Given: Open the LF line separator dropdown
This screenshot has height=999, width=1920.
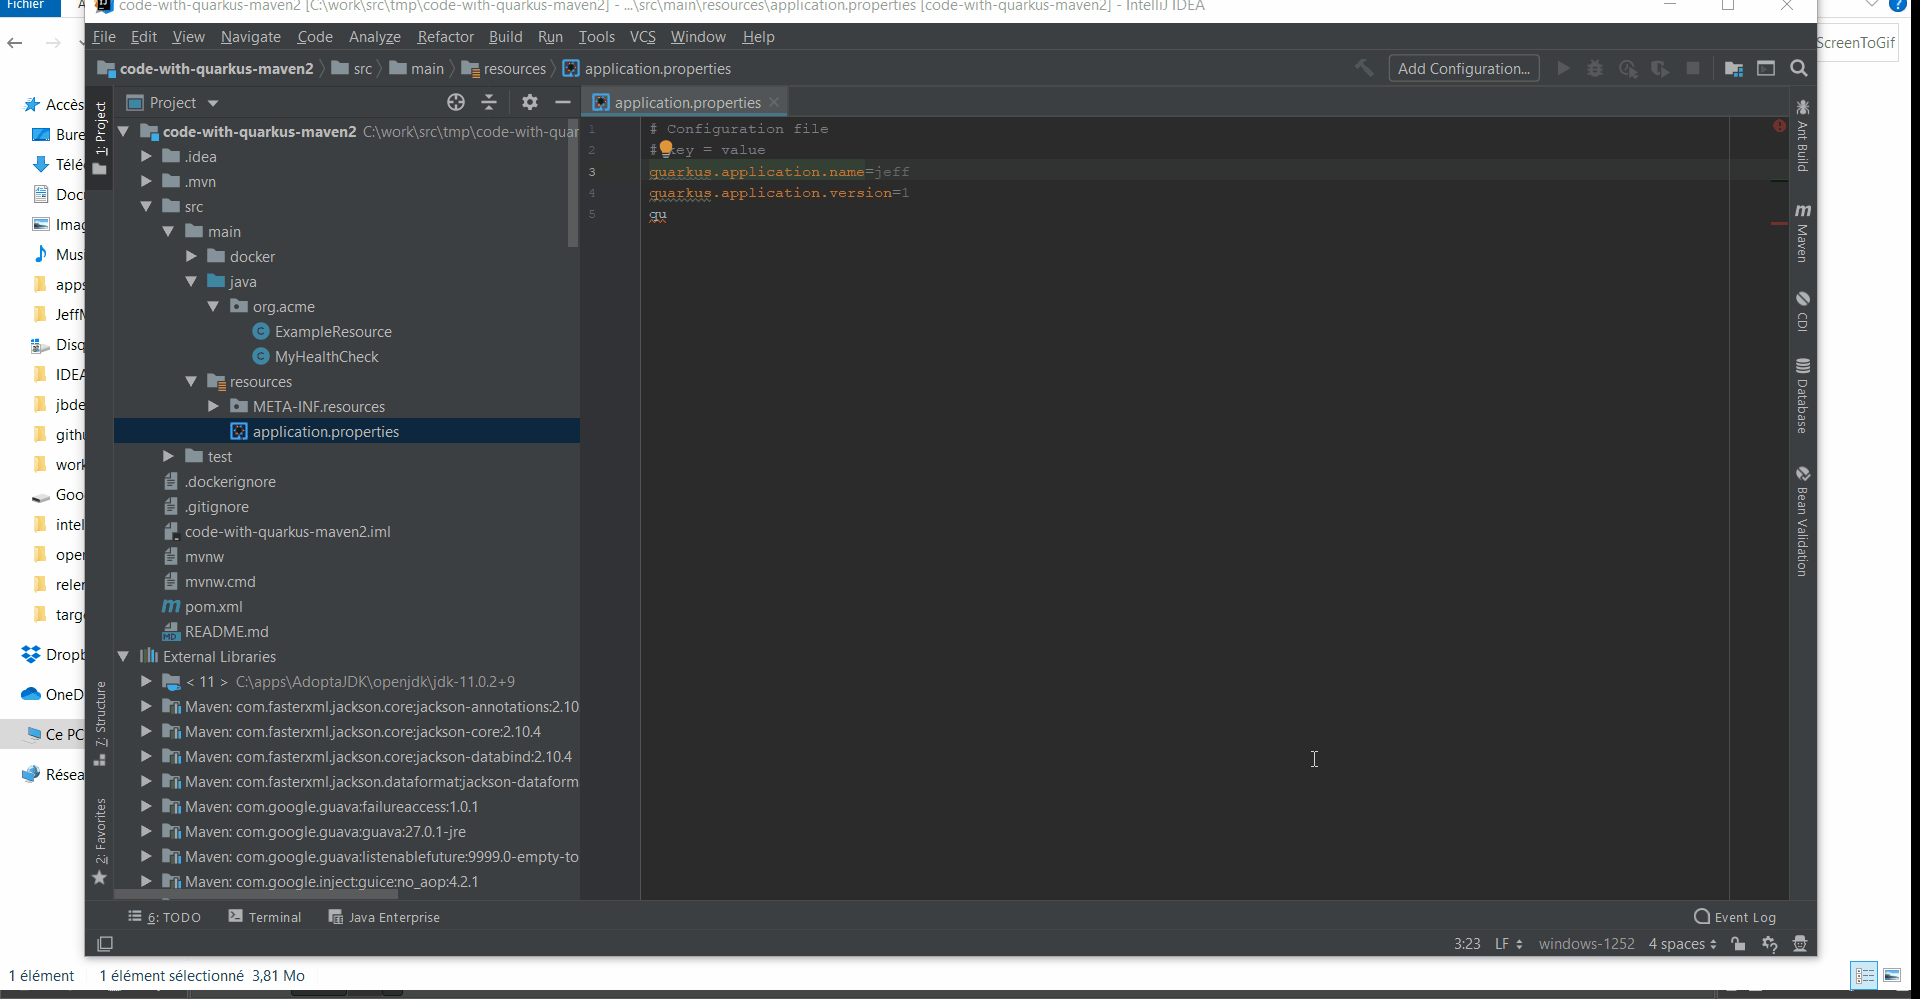Looking at the screenshot, I should 1508,944.
